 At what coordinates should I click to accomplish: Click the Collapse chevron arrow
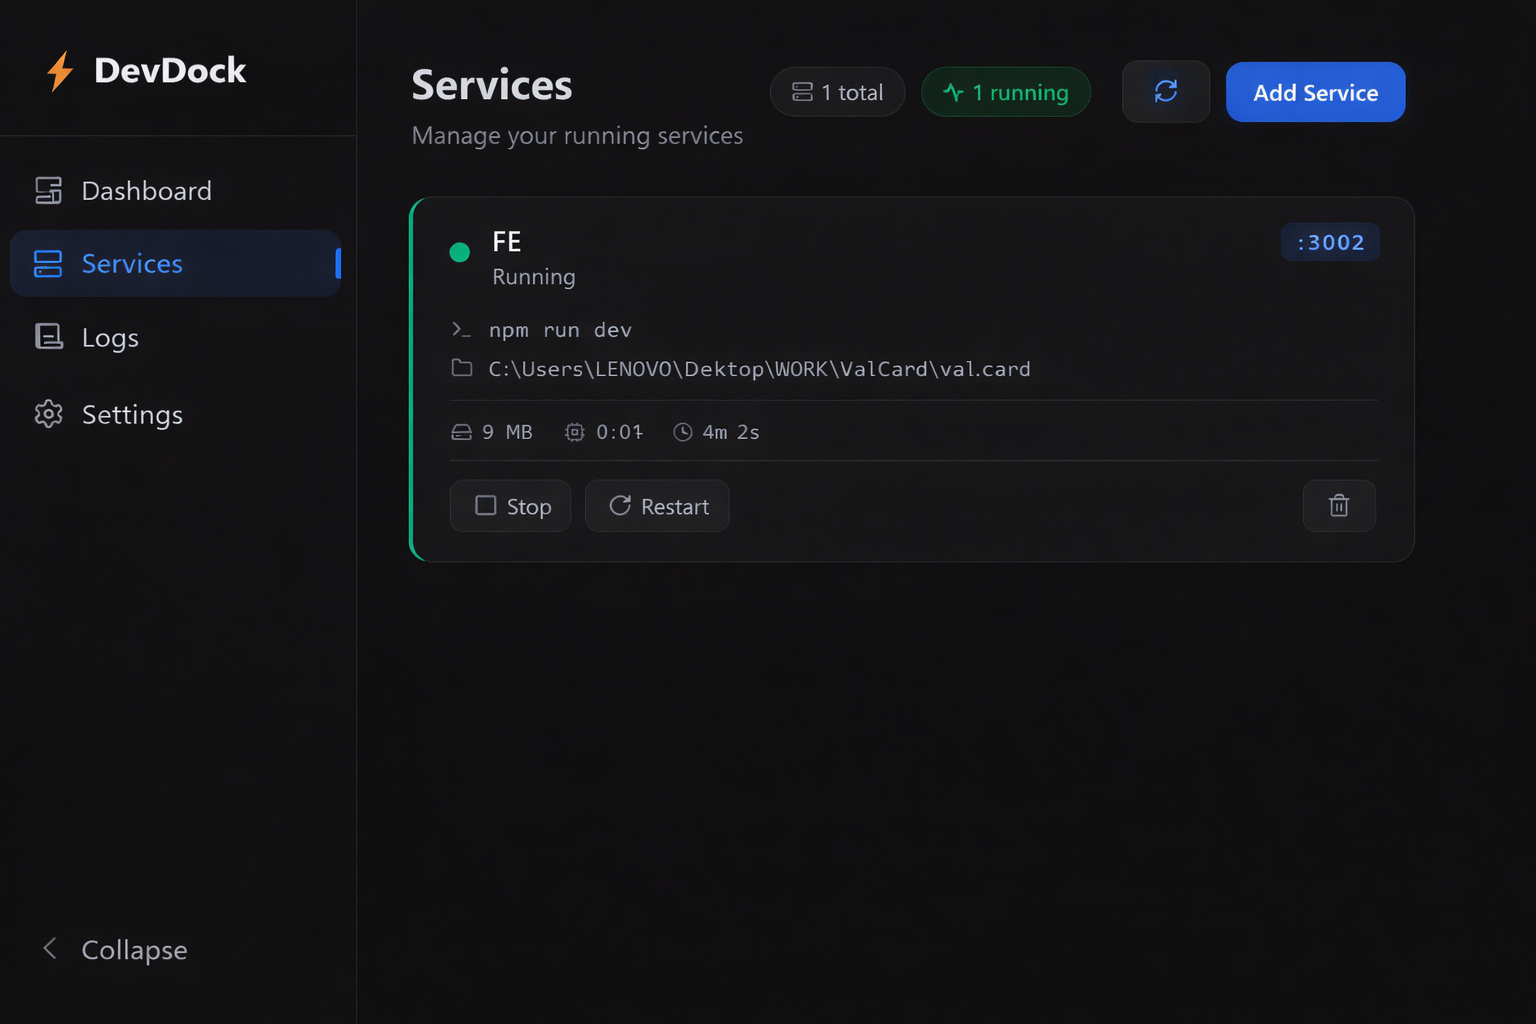(50, 948)
